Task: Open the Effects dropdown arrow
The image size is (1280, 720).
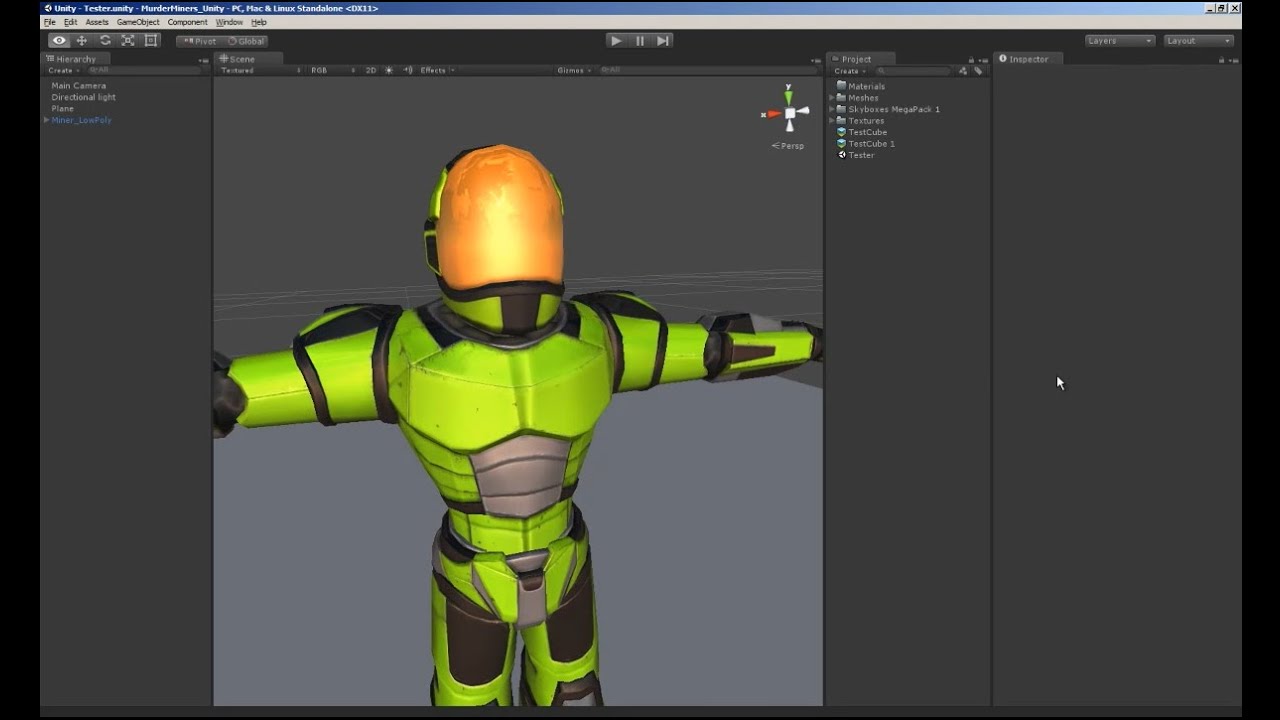Action: (x=453, y=71)
